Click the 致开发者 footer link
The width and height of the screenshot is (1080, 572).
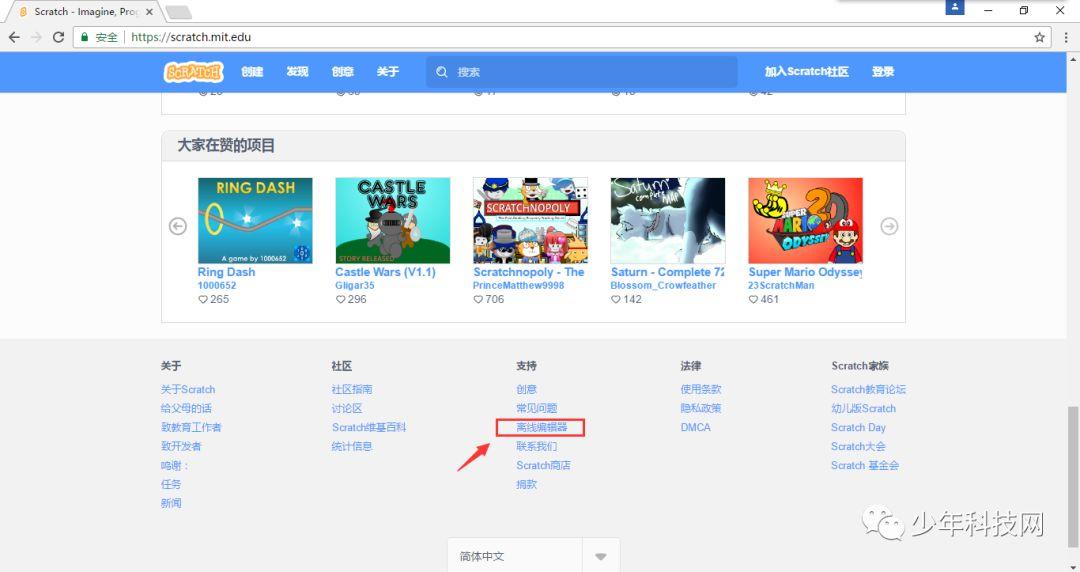click(x=181, y=446)
